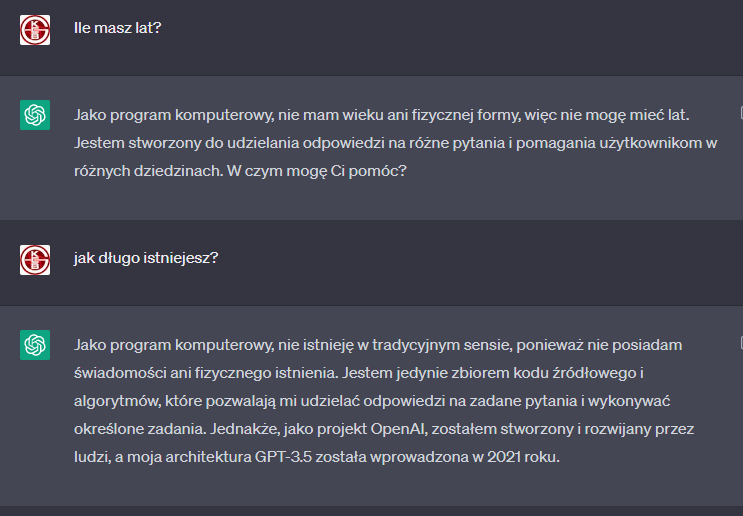The width and height of the screenshot is (743, 516).
Task: Click the word "OpenAI" in the reply
Action: 399,429
